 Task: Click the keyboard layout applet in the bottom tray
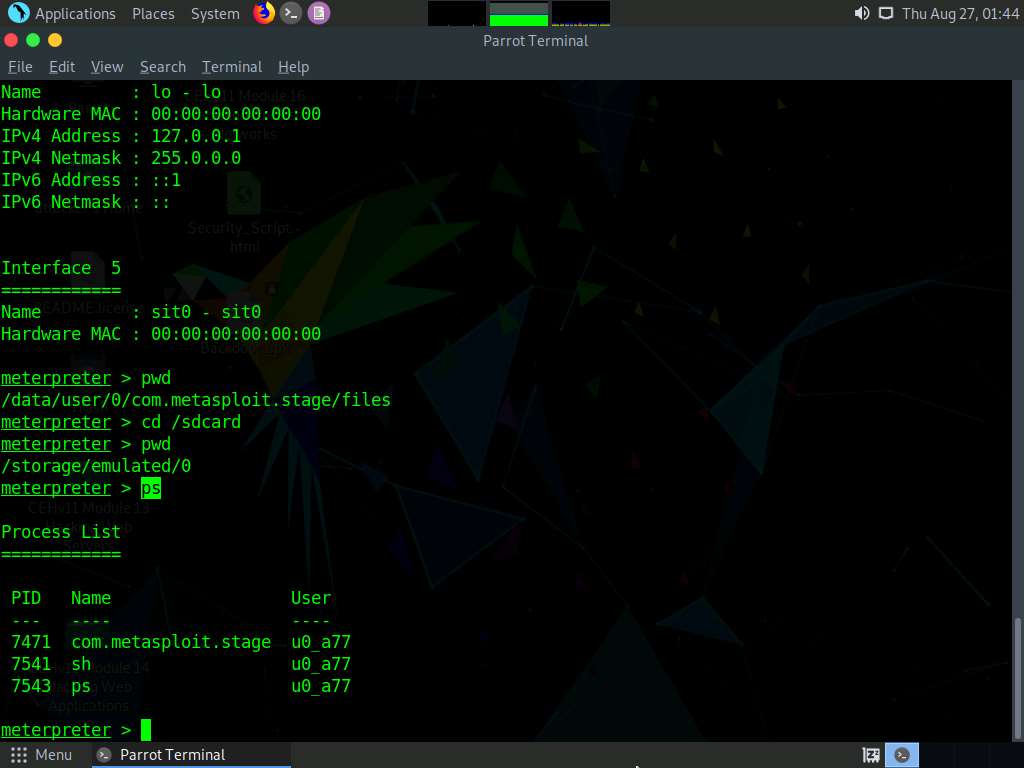pos(871,754)
